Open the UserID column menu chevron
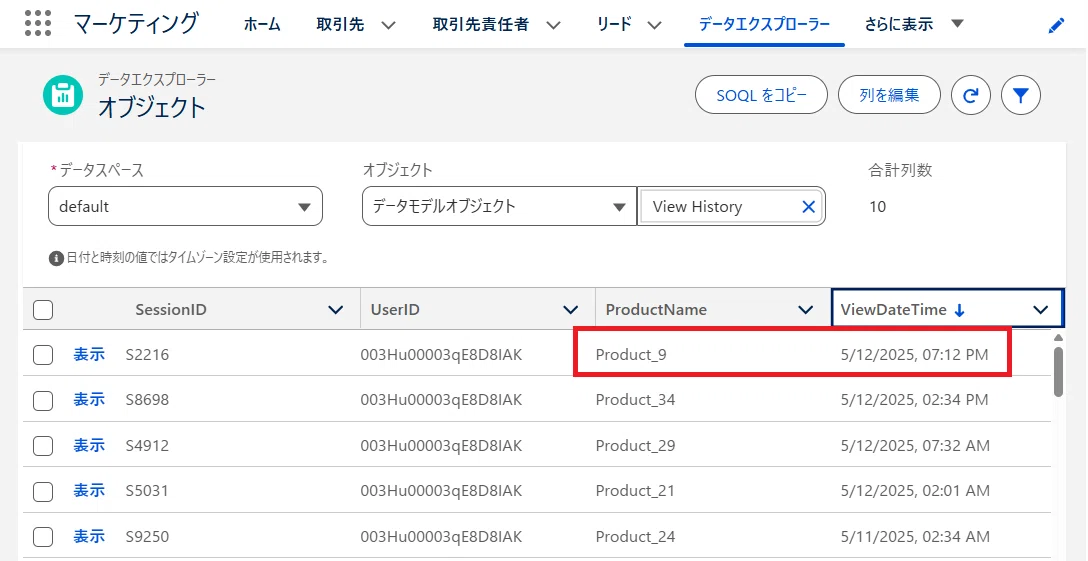This screenshot has height=561, width=1088. (570, 310)
